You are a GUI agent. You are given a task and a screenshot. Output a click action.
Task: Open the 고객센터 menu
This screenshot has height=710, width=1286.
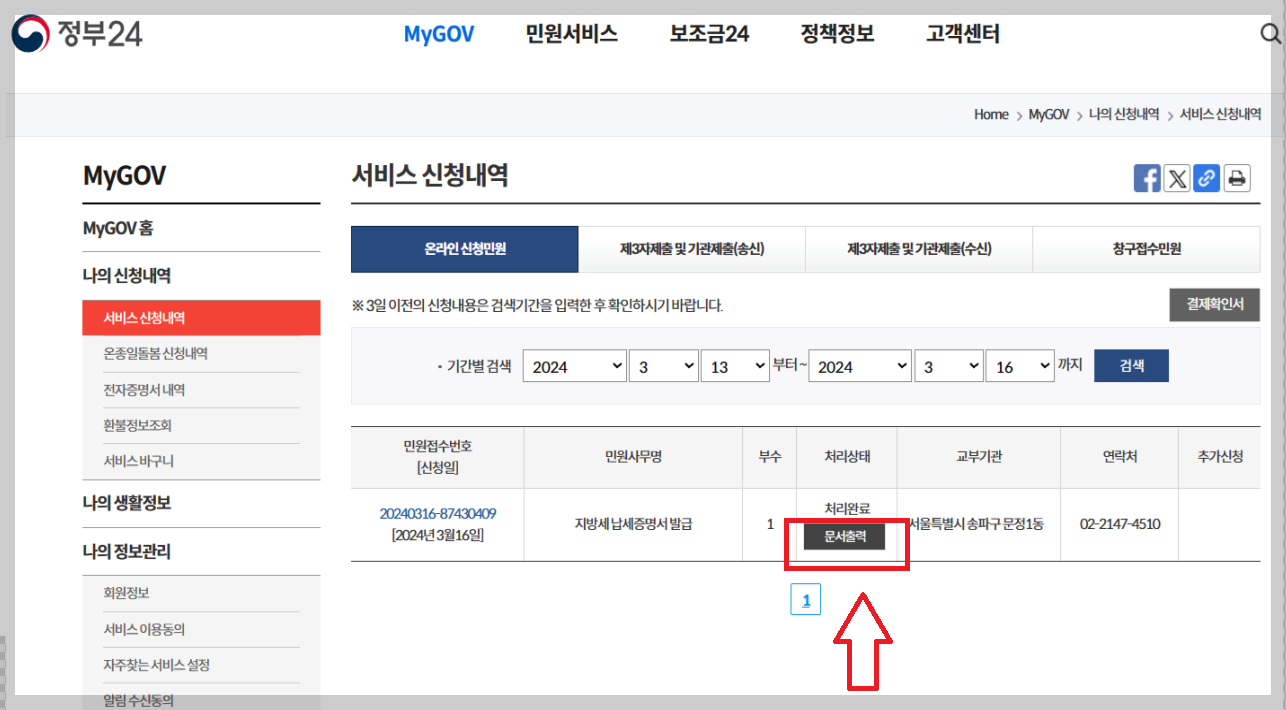(x=961, y=33)
